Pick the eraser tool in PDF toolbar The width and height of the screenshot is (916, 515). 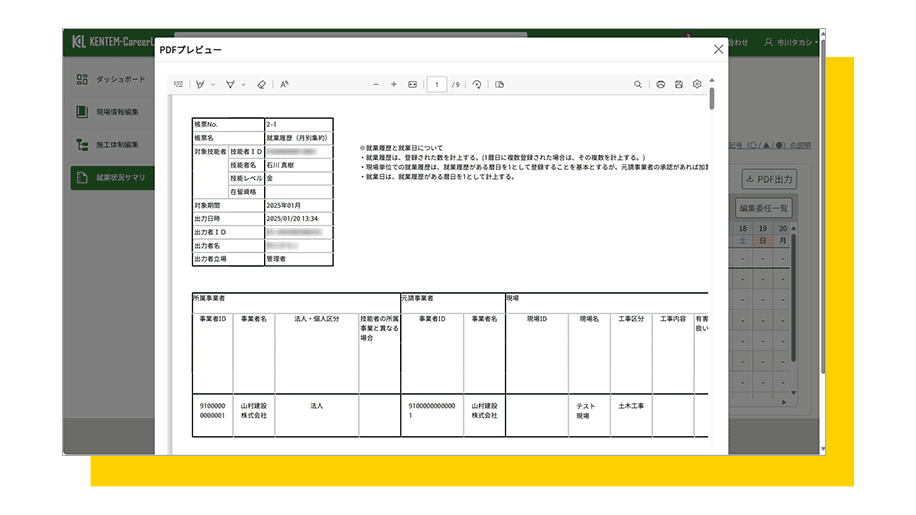261,85
